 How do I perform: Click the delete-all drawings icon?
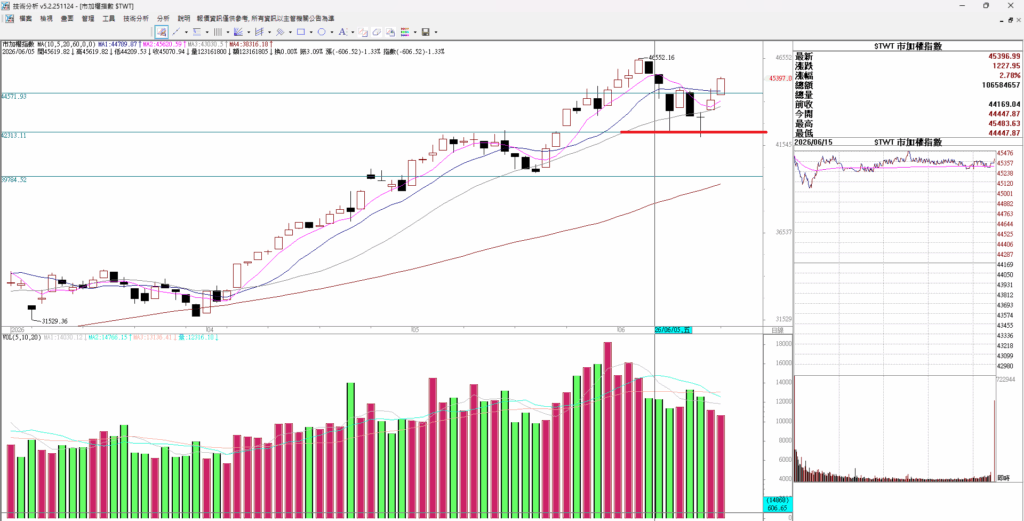pyautogui.click(x=391, y=32)
